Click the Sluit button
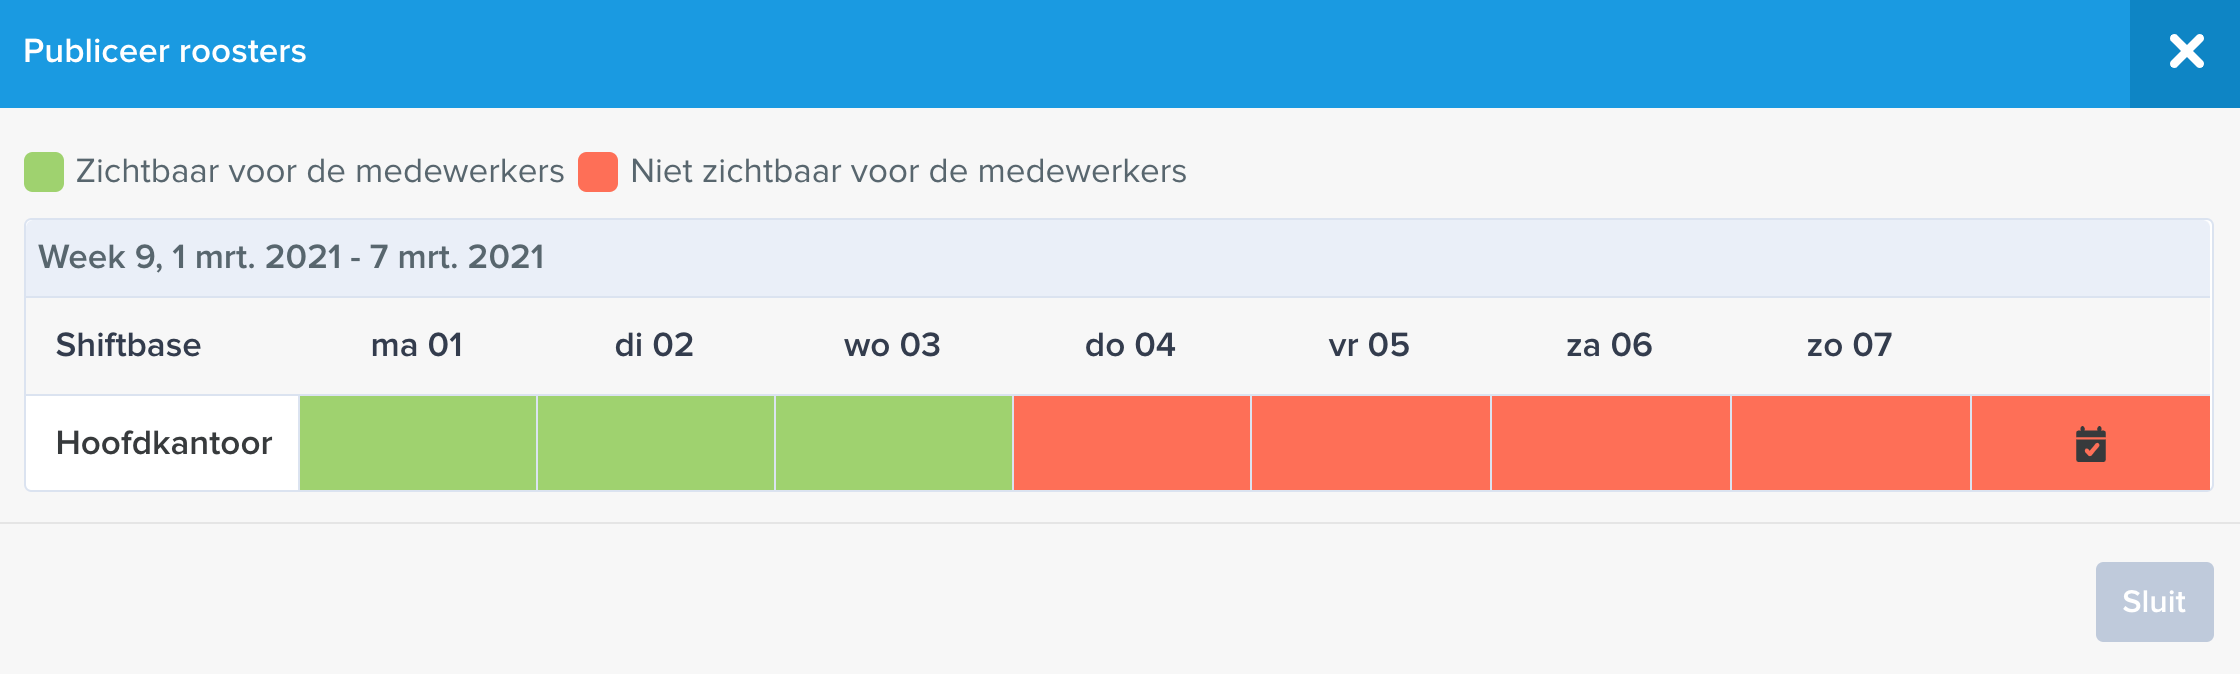 coord(2154,602)
